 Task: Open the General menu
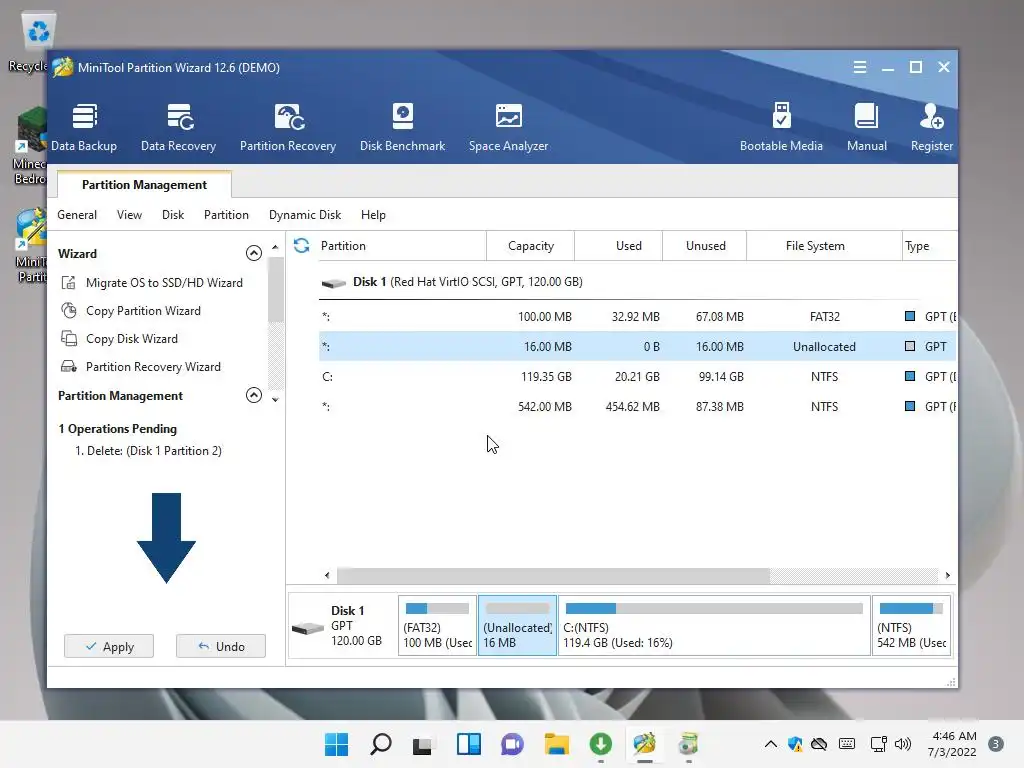coord(77,215)
